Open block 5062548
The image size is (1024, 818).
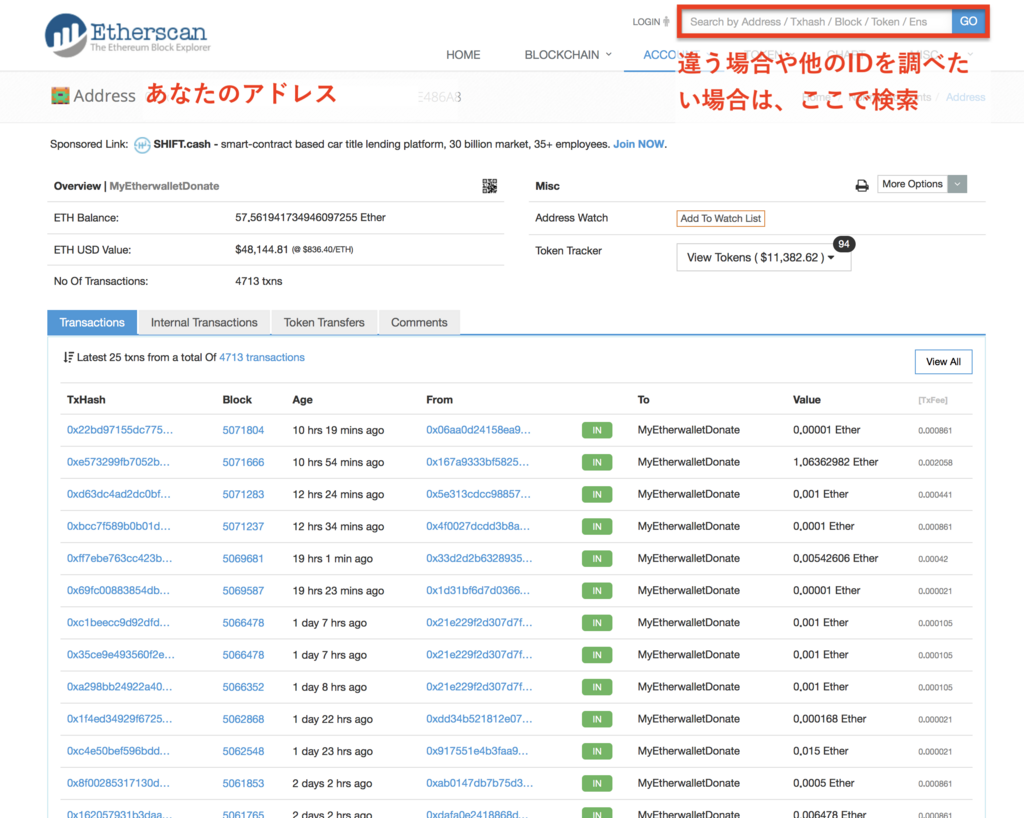(x=243, y=751)
